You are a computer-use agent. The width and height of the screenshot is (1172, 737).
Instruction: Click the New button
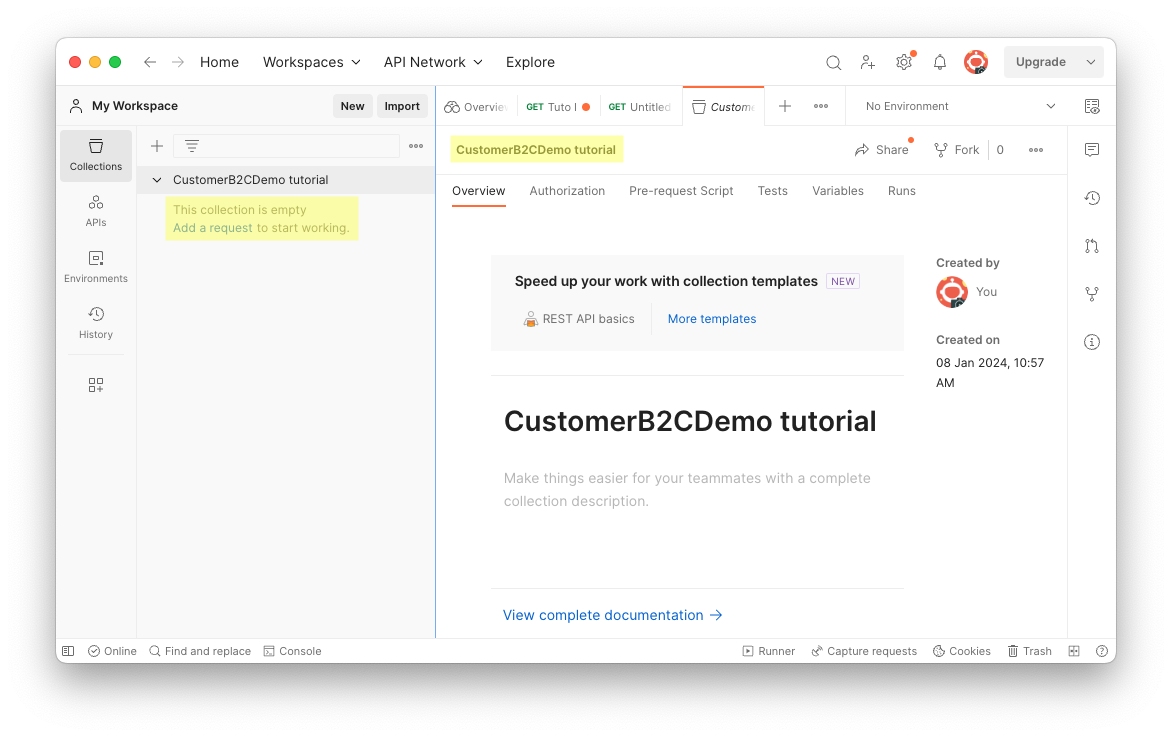click(x=353, y=106)
